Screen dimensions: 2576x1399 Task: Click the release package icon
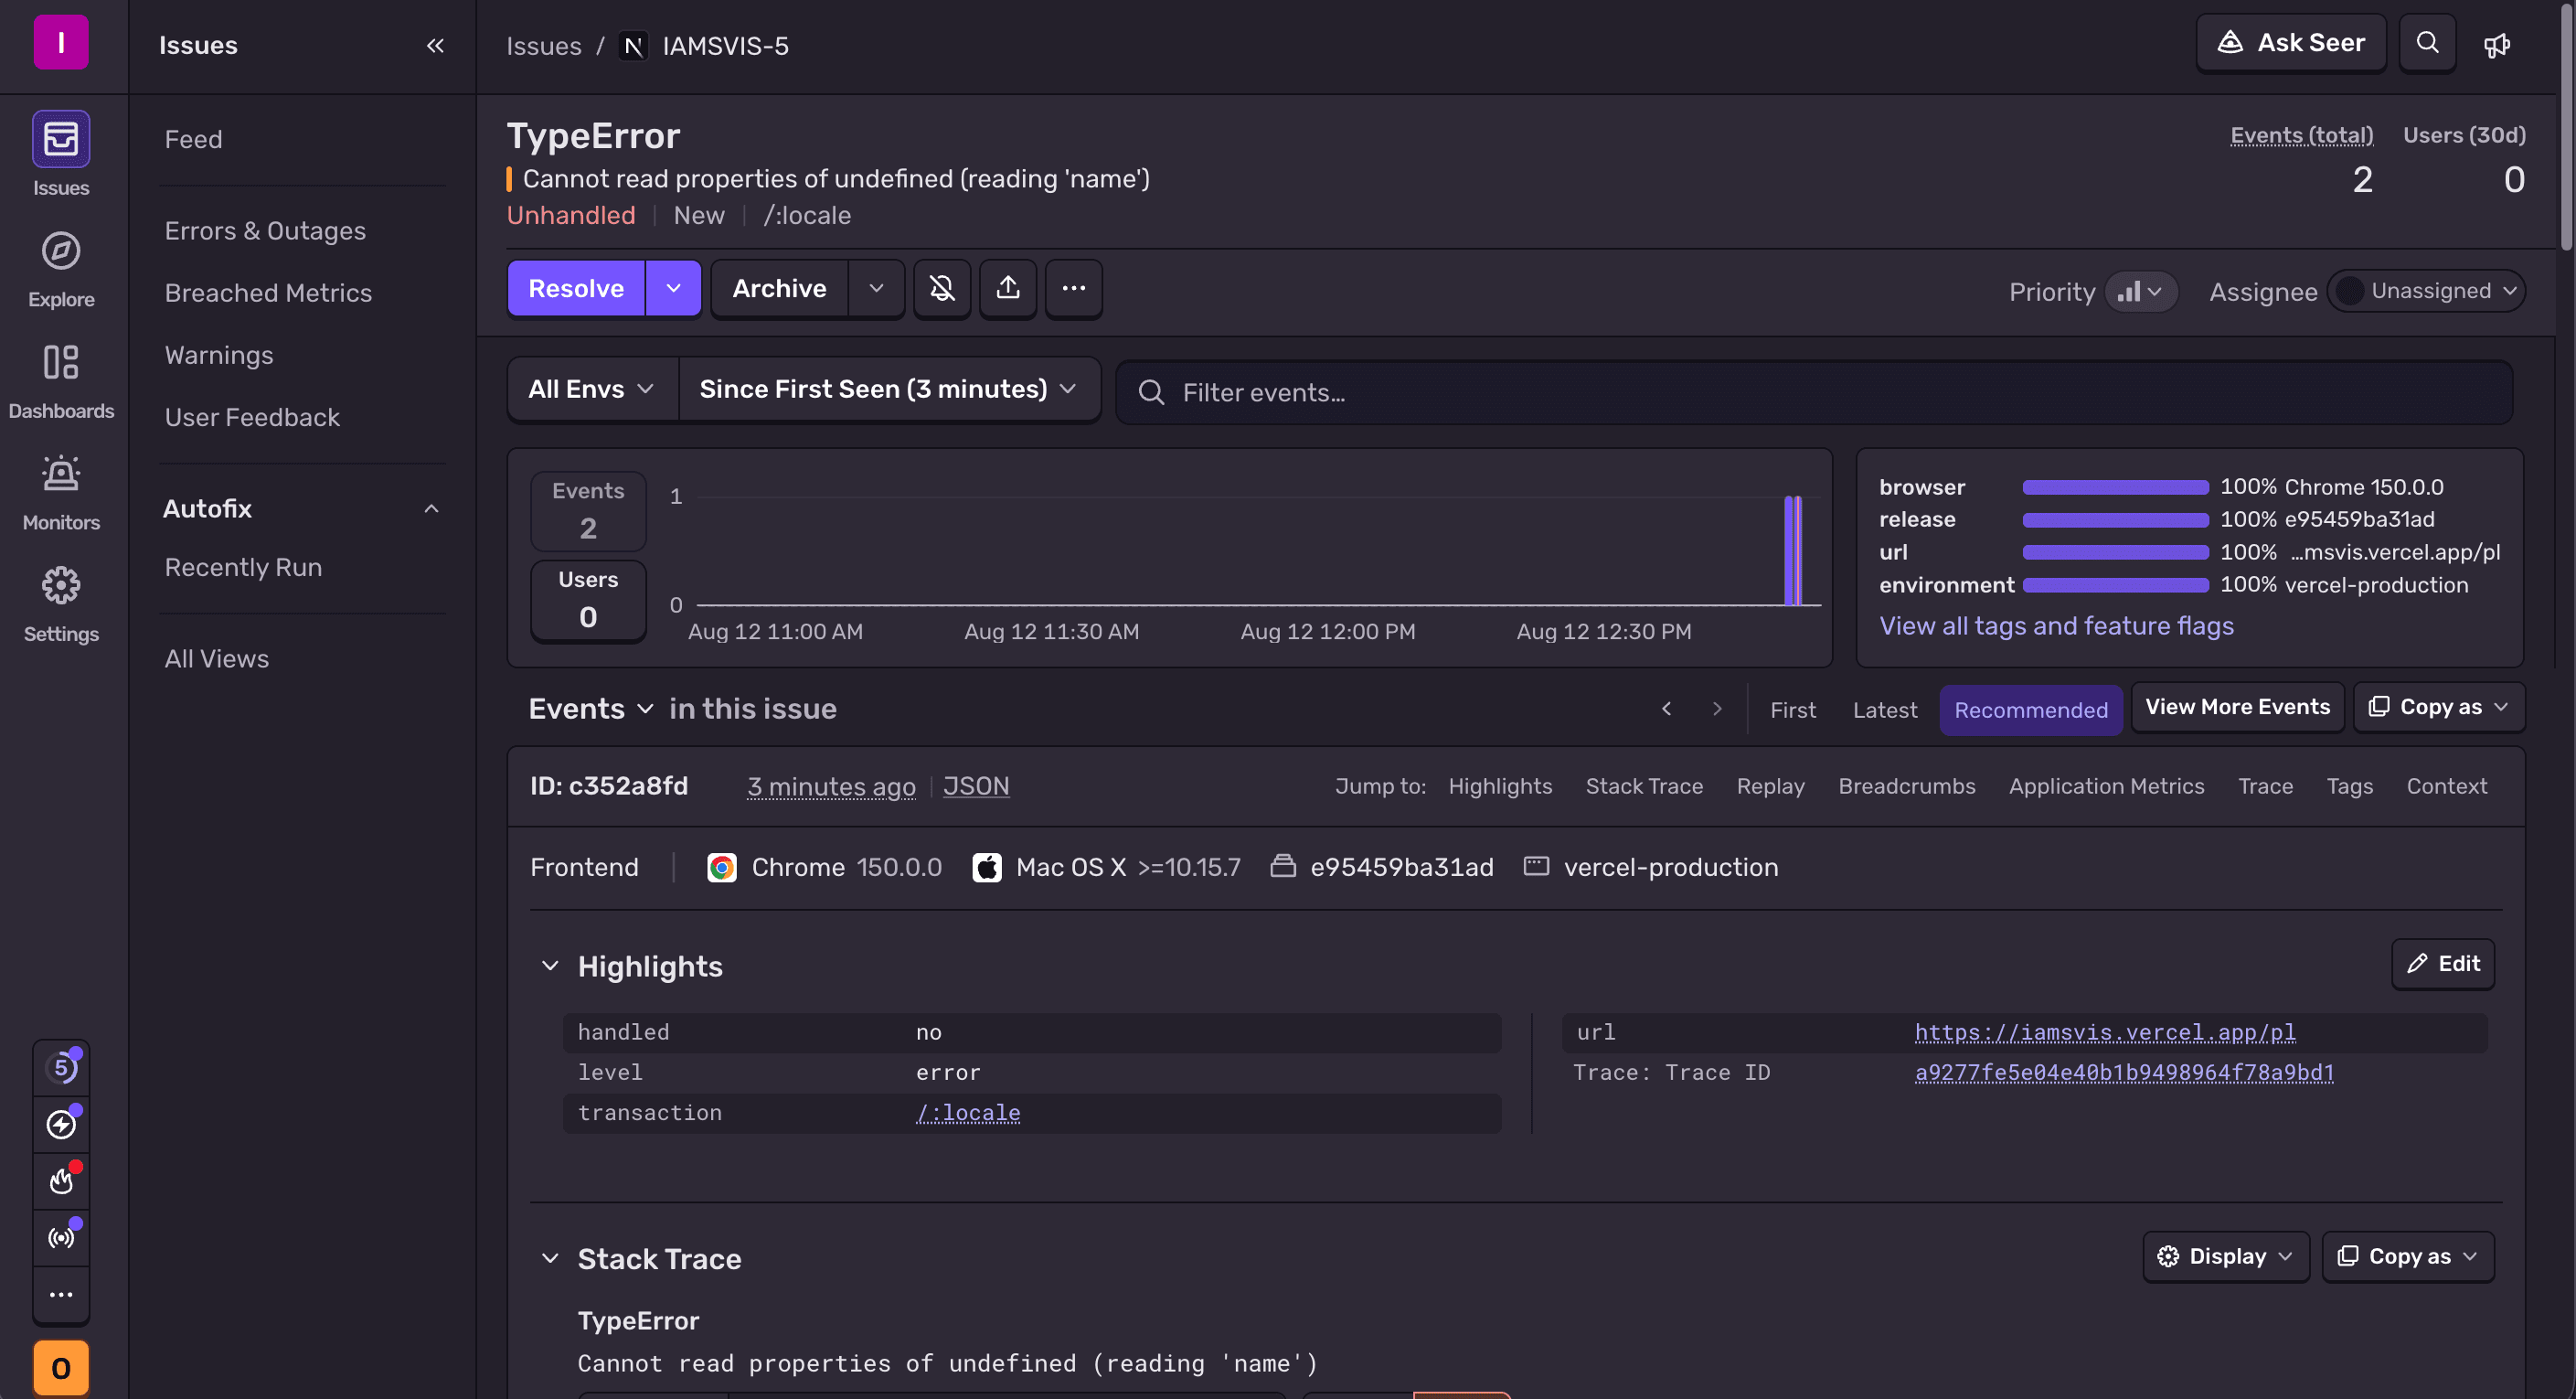pyautogui.click(x=1283, y=866)
